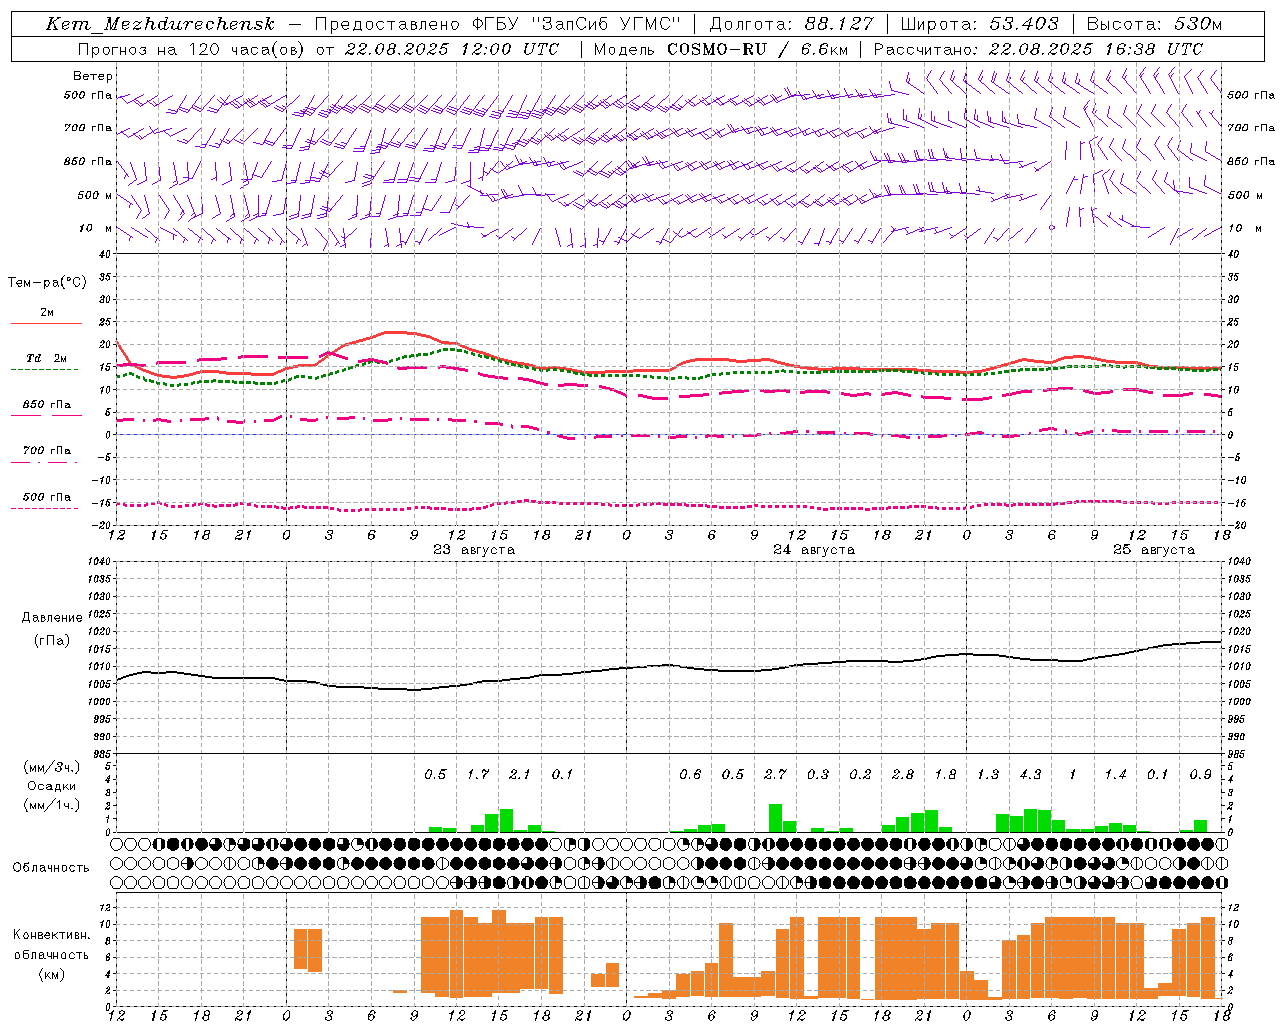Click the (мм/1ч.) precipitation unit label
Image resolution: width=1280 pixels, height=1024 pixels.
tap(52, 804)
